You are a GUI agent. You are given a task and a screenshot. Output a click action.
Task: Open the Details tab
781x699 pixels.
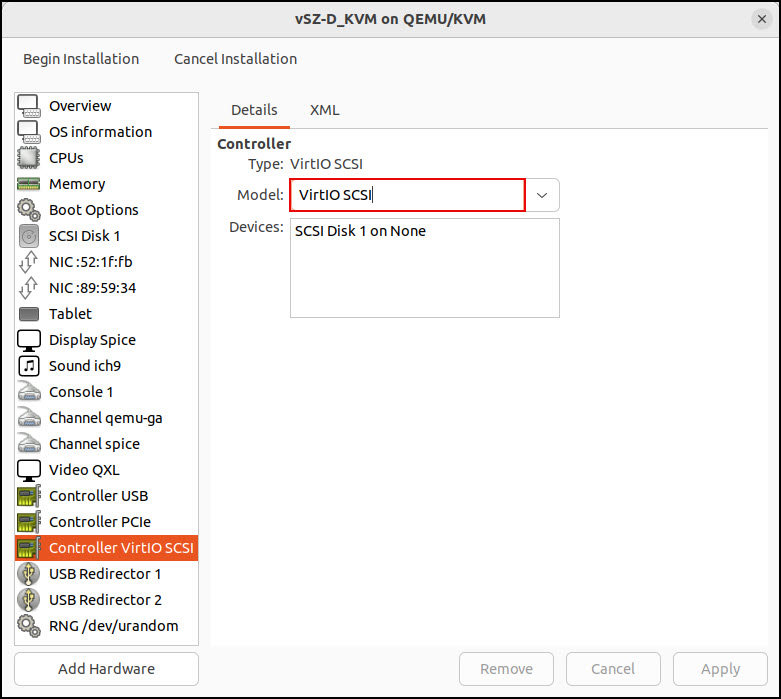point(254,110)
